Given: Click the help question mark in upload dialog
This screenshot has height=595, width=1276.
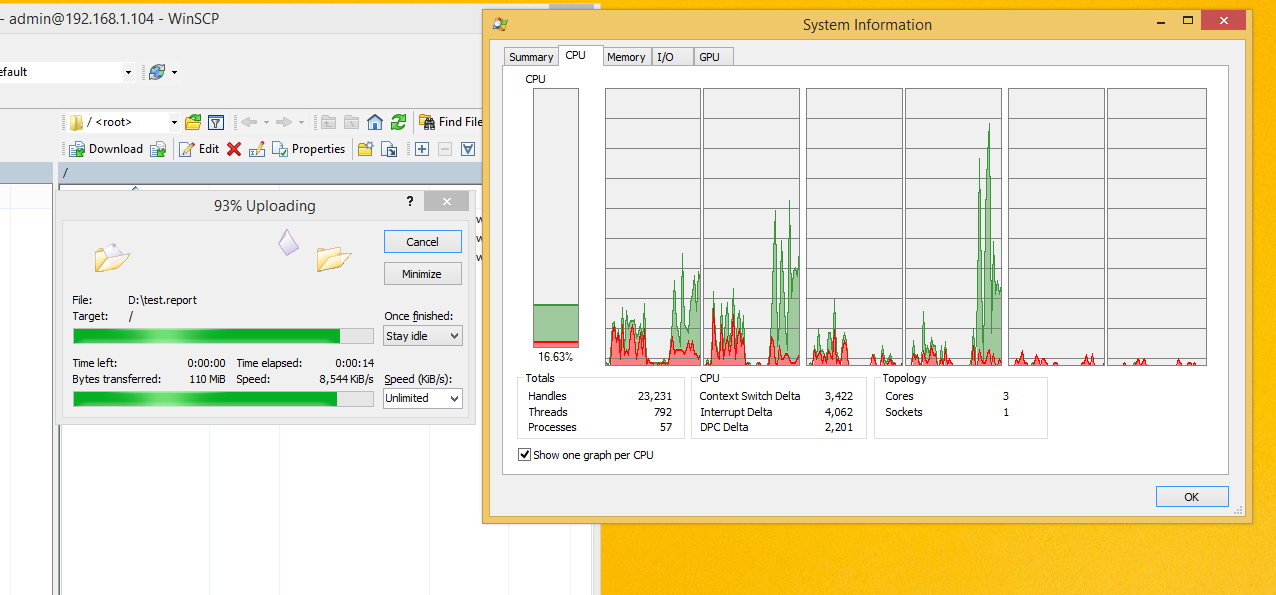Looking at the screenshot, I should (410, 201).
